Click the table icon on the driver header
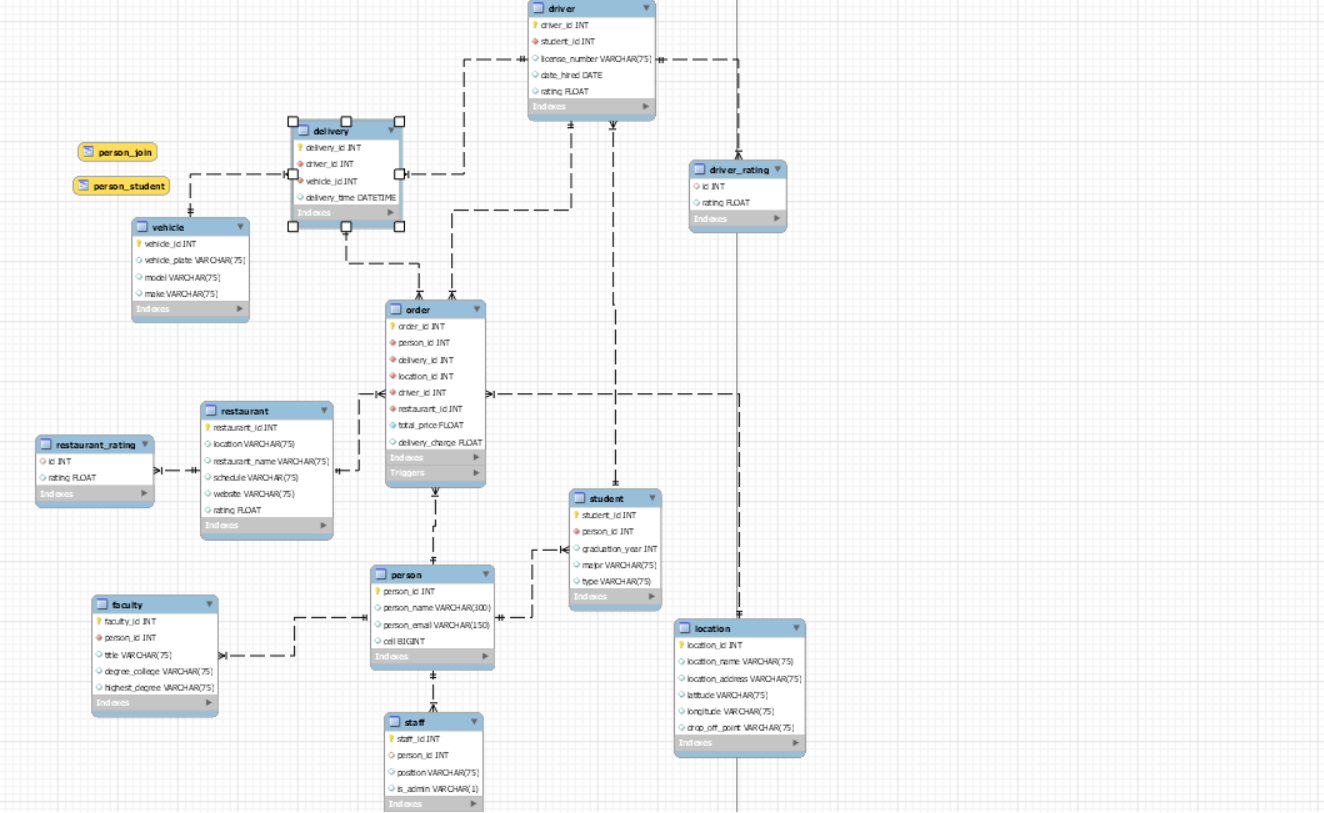This screenshot has width=1324, height=813. click(x=540, y=9)
